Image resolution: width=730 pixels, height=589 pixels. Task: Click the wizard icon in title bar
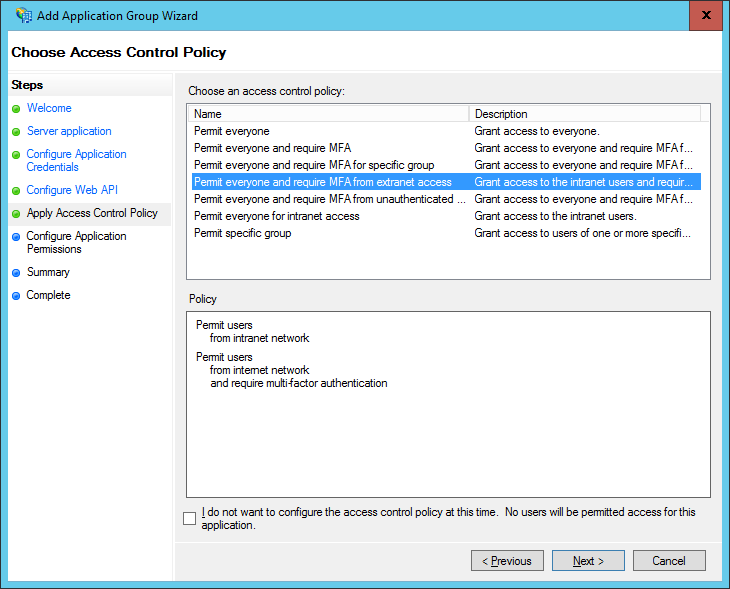click(25, 16)
